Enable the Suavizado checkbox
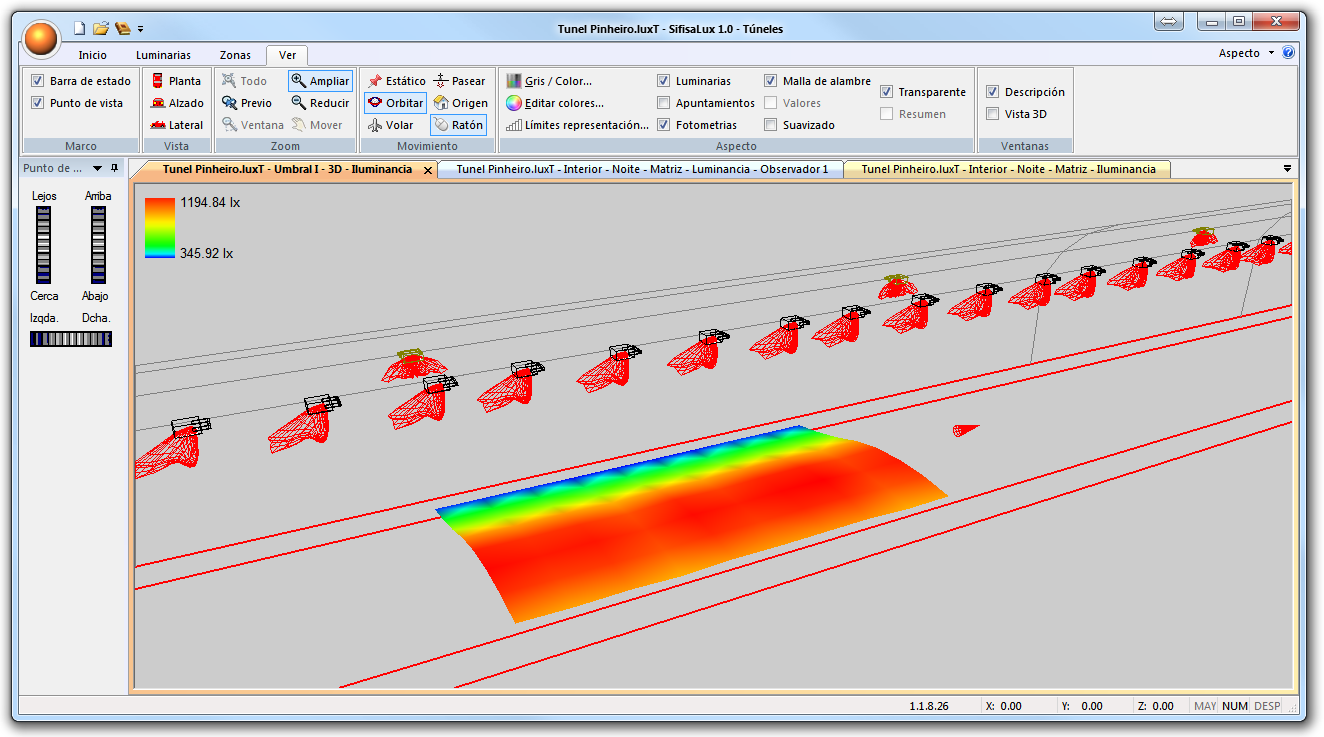This screenshot has height=737, width=1324. click(771, 125)
